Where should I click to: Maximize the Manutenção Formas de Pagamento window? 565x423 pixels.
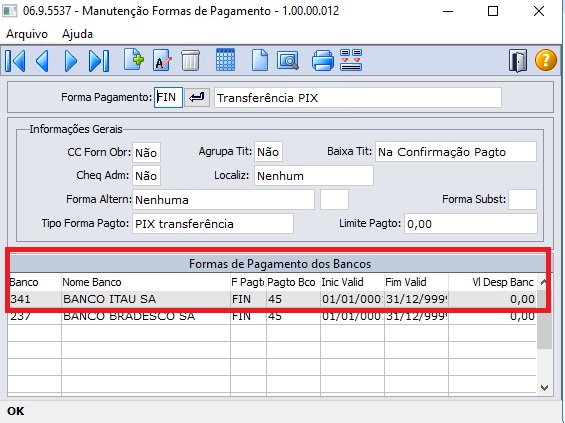pyautogui.click(x=493, y=11)
